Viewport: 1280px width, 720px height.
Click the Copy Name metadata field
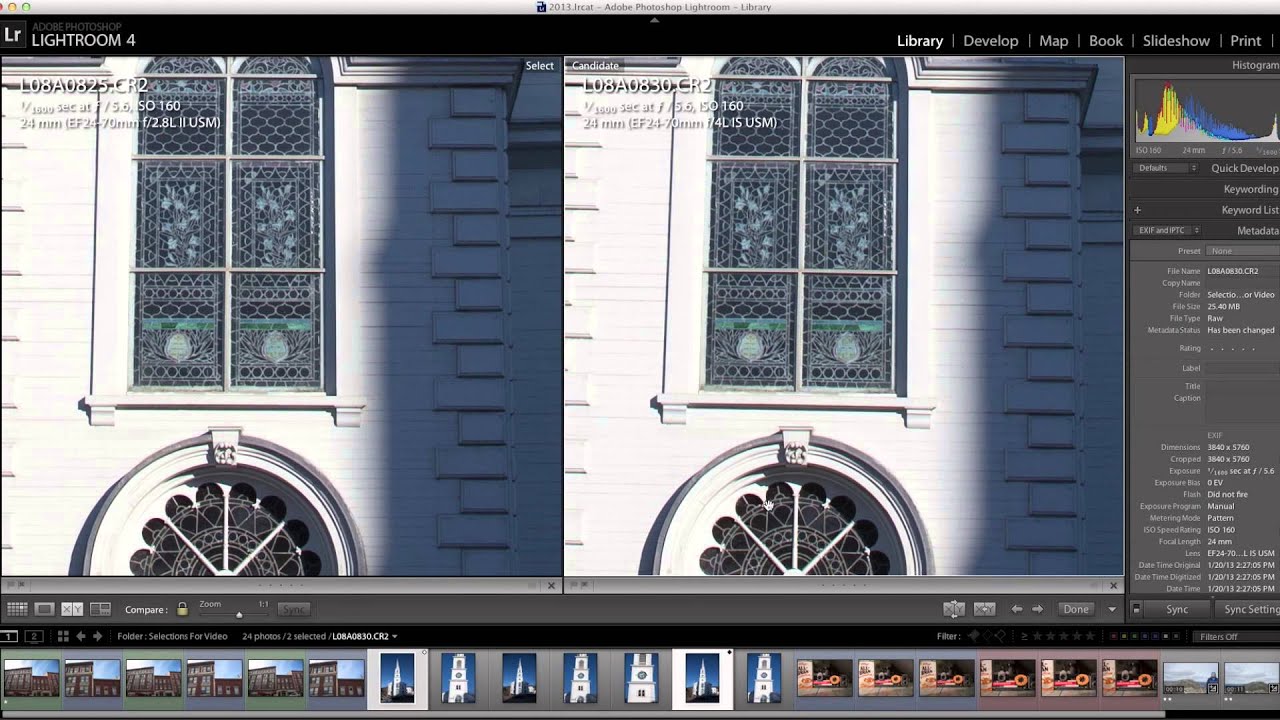pos(1242,283)
